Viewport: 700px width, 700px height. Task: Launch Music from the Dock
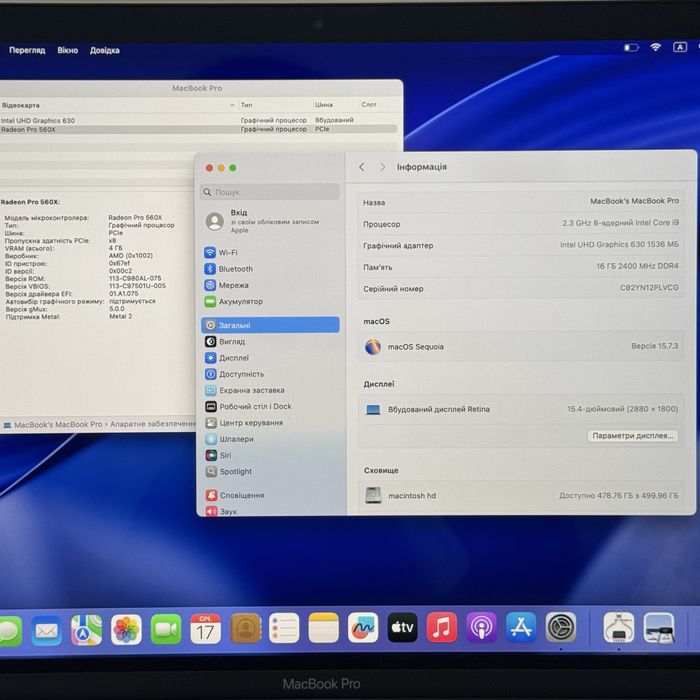pos(442,627)
